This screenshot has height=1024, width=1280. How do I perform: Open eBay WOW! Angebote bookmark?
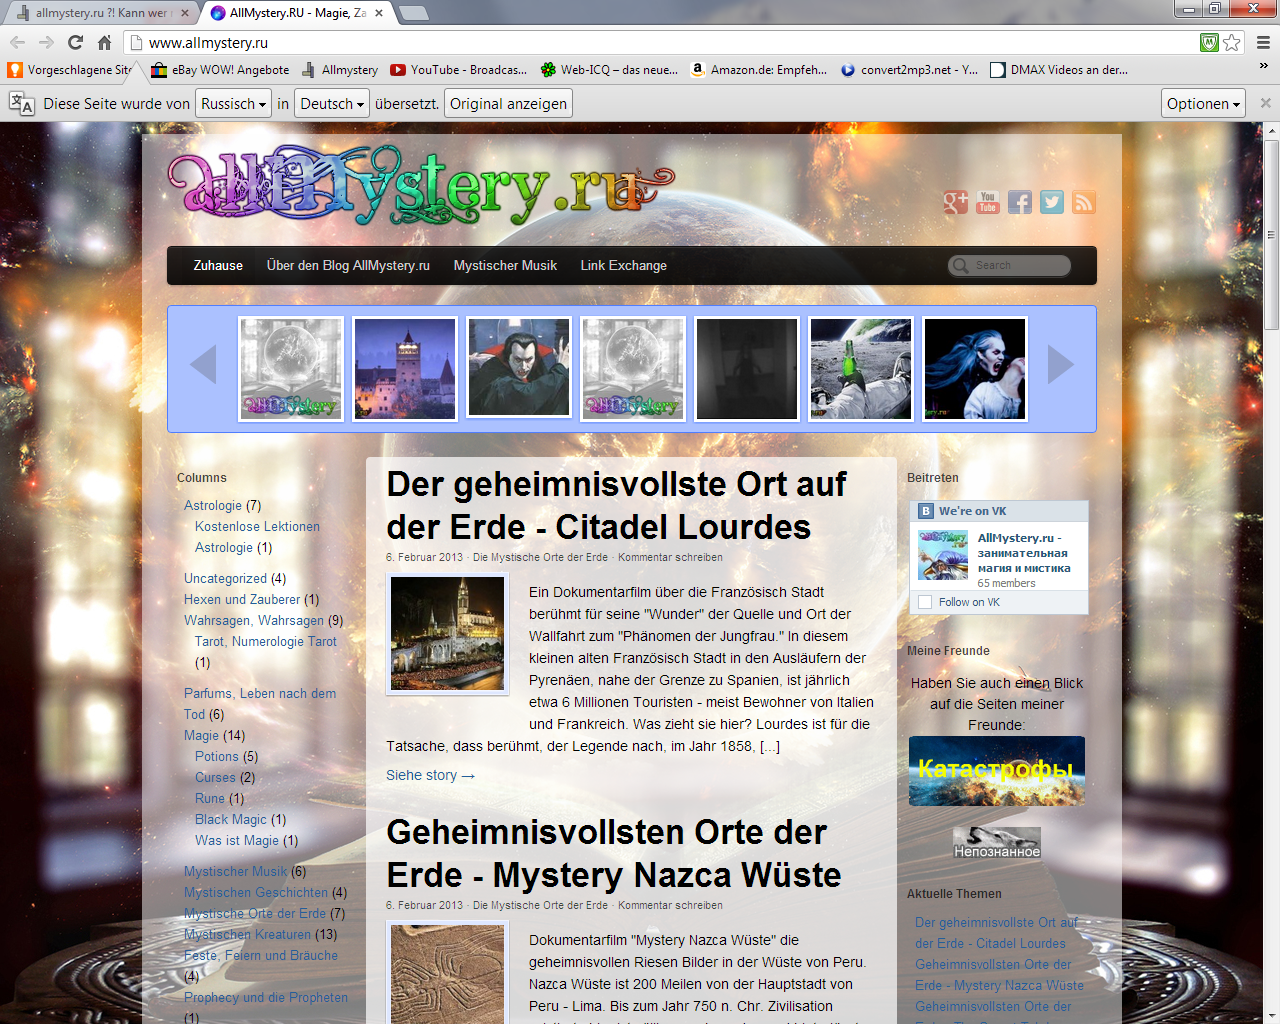click(220, 70)
